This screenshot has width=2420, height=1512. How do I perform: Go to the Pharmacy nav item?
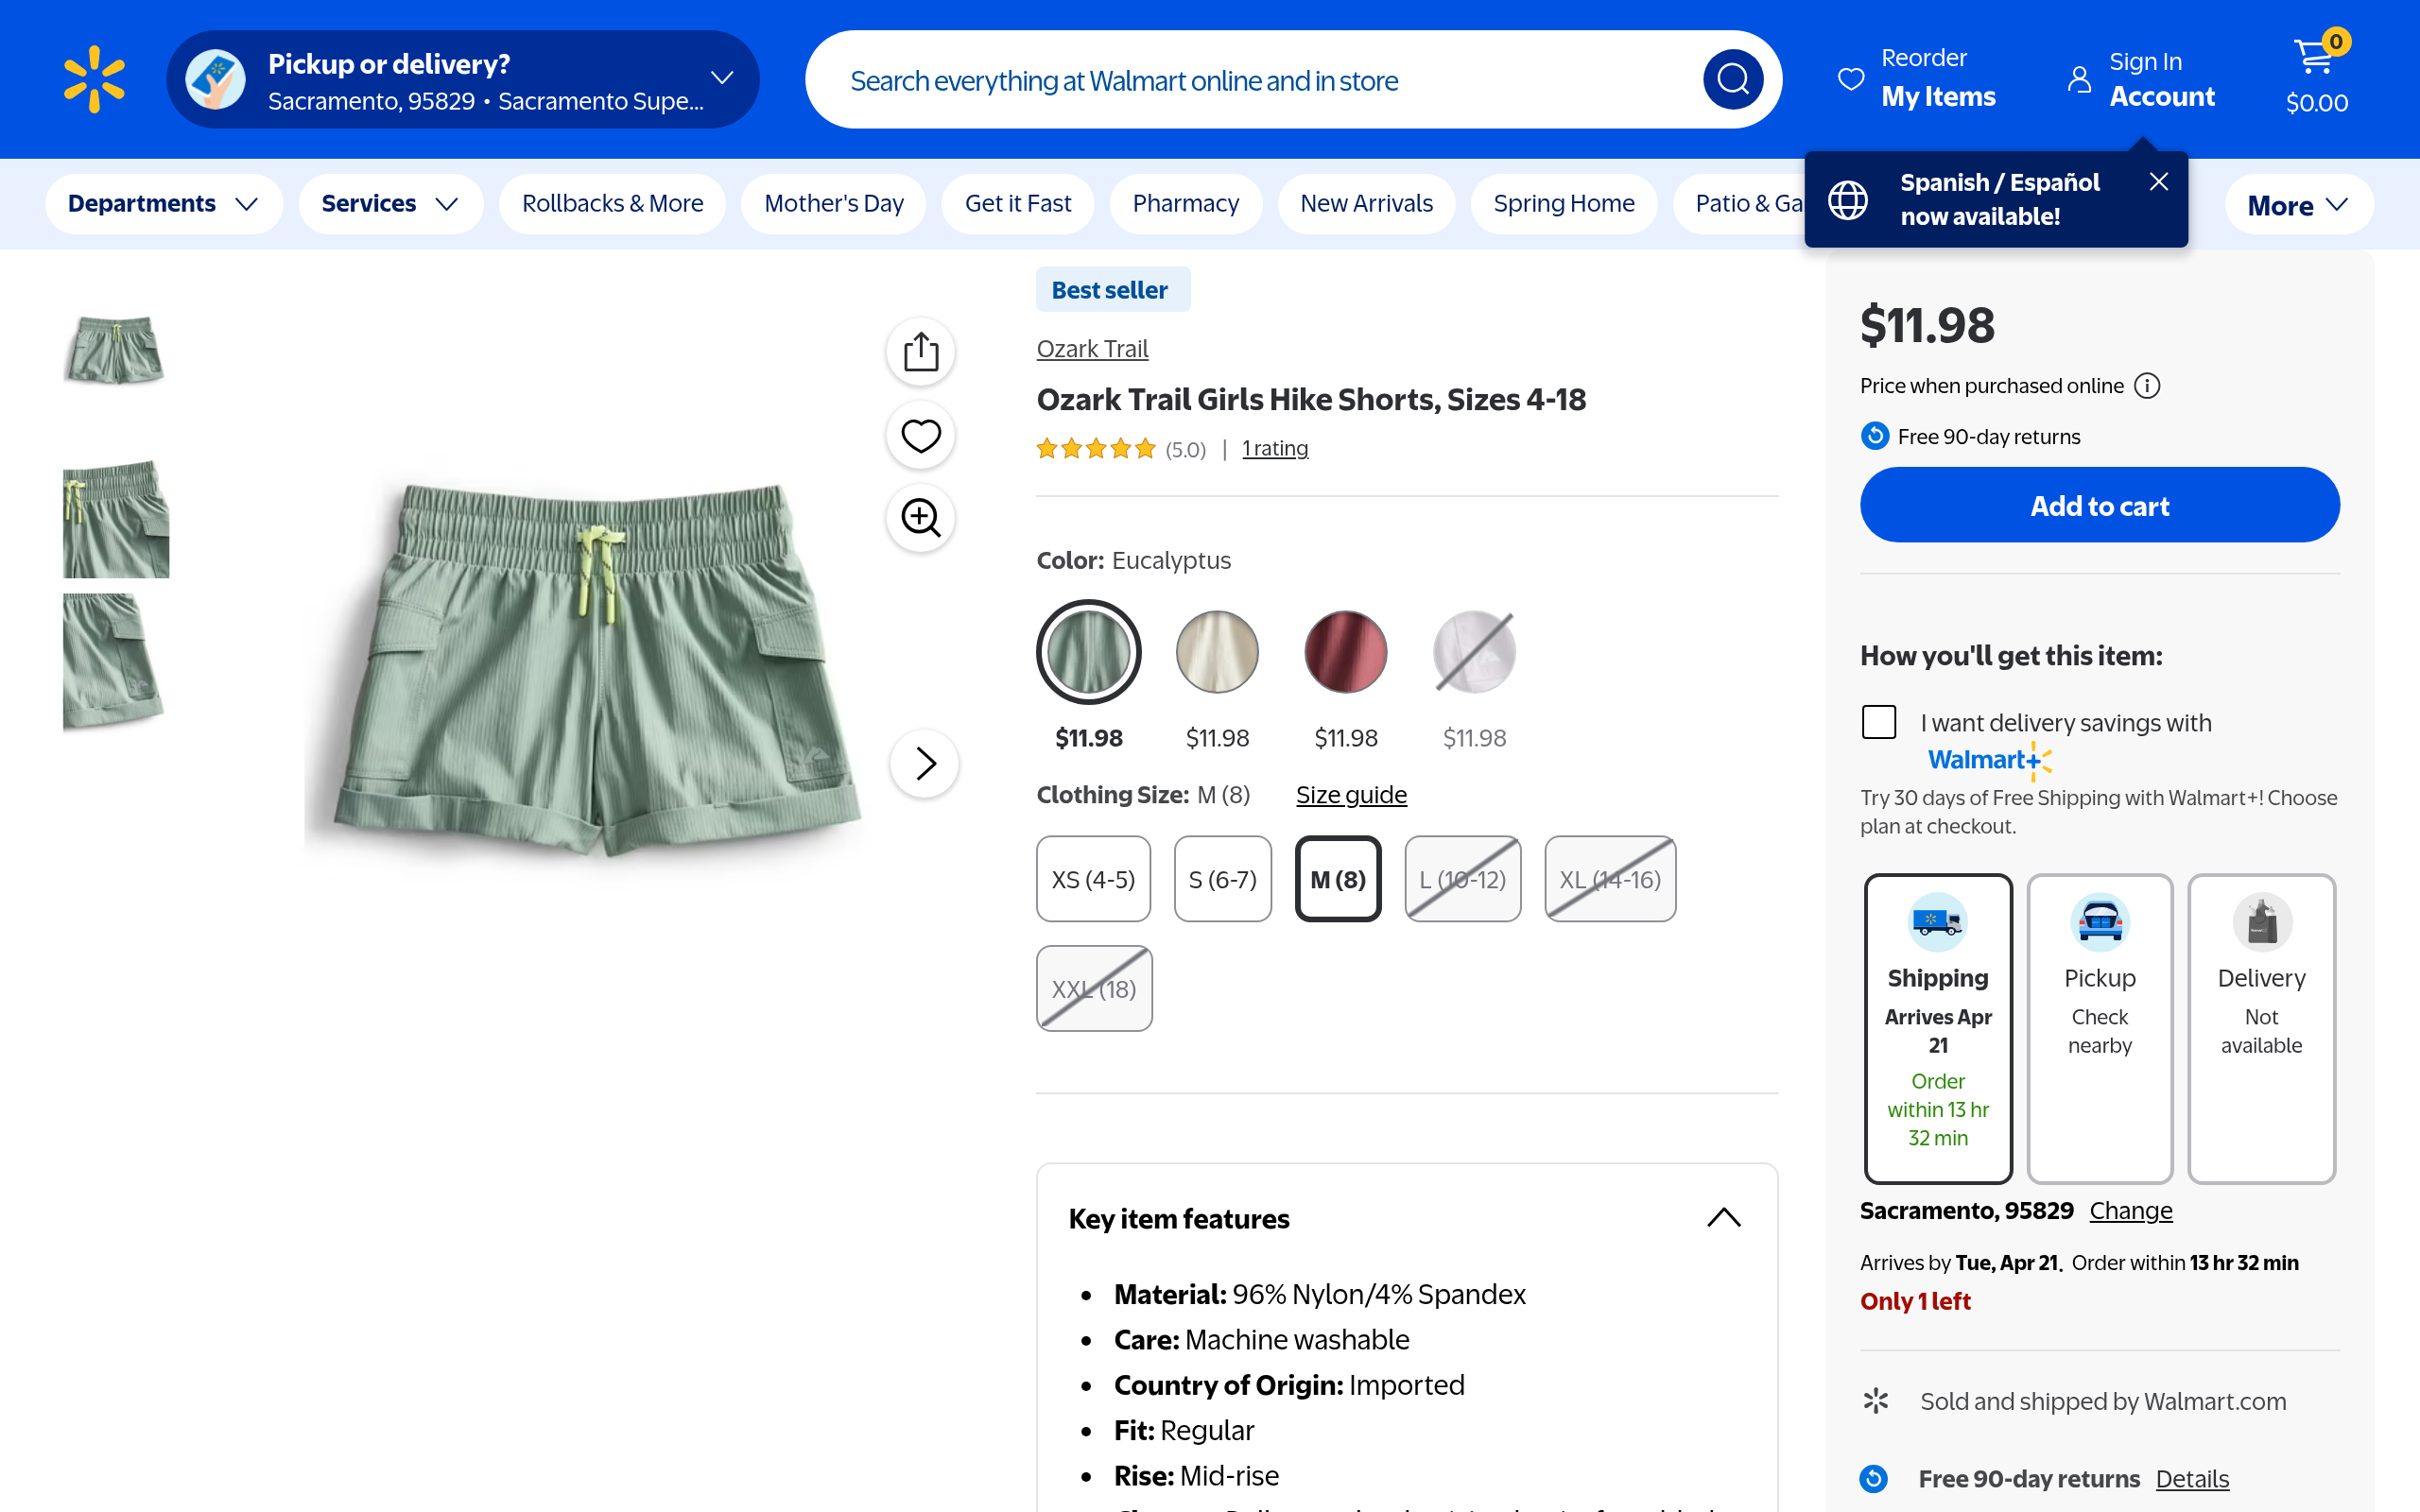point(1185,204)
